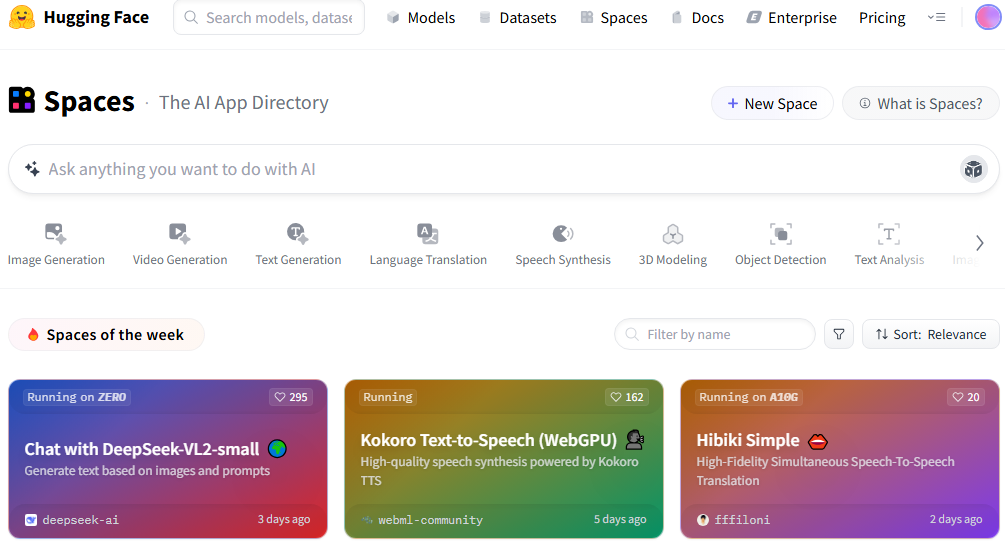Open the webml-community author link
Screen dimensions: 1005x545
click(x=430, y=520)
